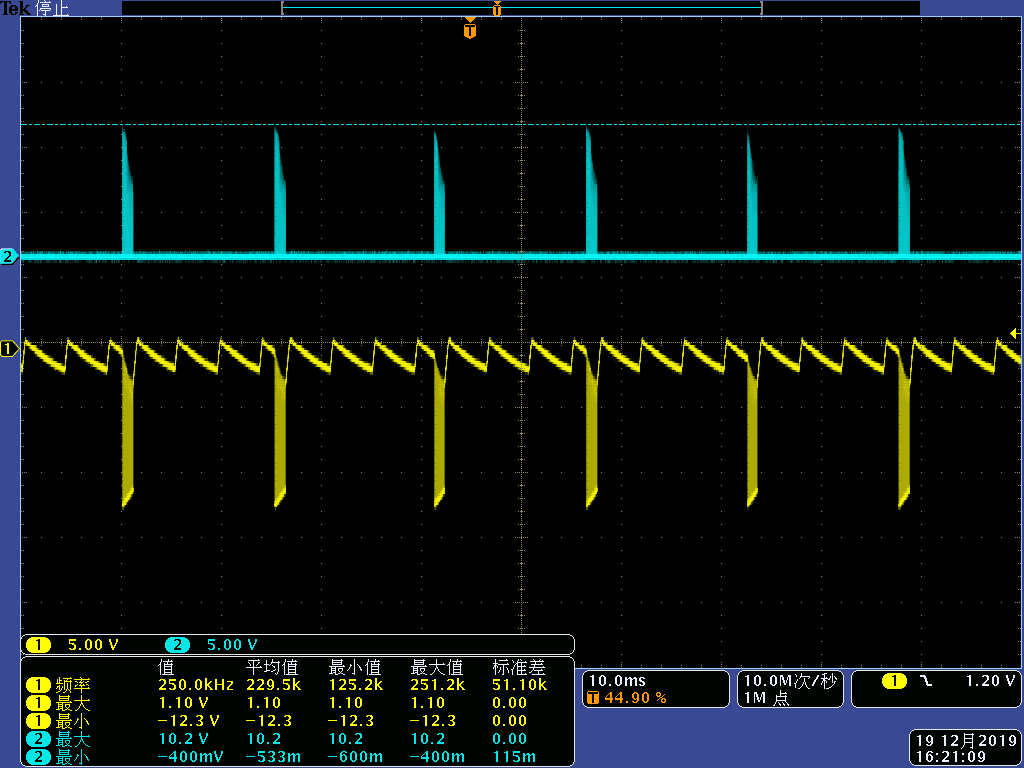Screen dimensions: 1024x768
Task: Click the -12.3 V channel 1 min value
Action: [189, 722]
